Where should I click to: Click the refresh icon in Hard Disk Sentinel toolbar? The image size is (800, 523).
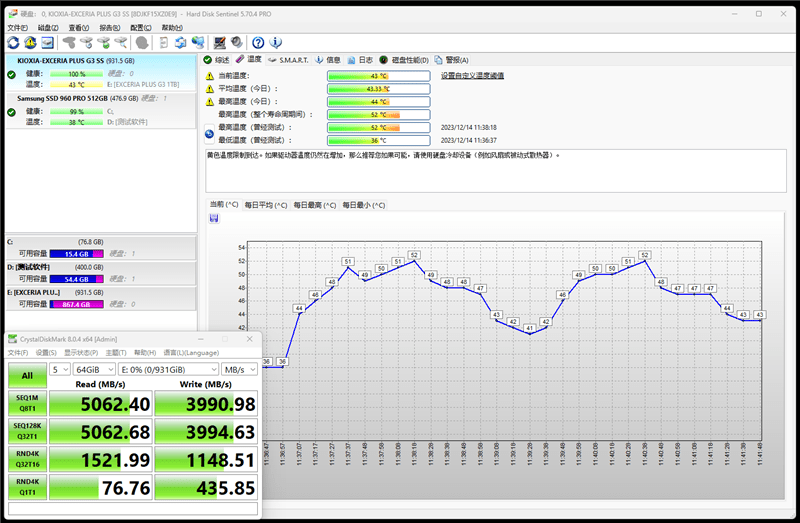tap(14, 43)
